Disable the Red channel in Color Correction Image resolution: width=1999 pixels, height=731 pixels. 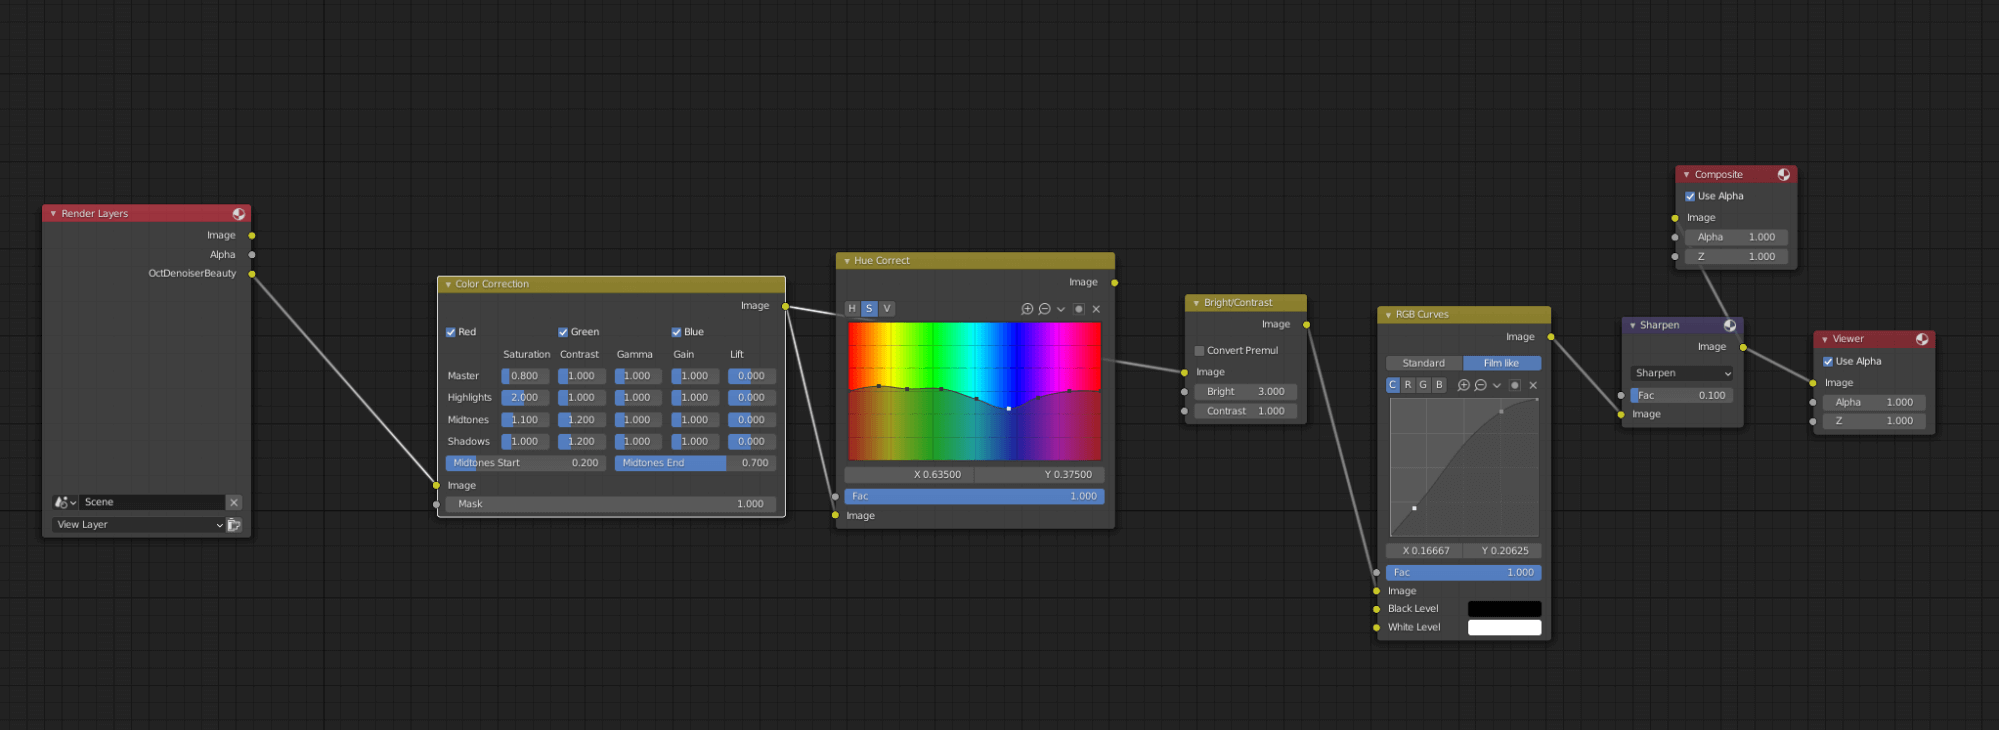tap(451, 333)
